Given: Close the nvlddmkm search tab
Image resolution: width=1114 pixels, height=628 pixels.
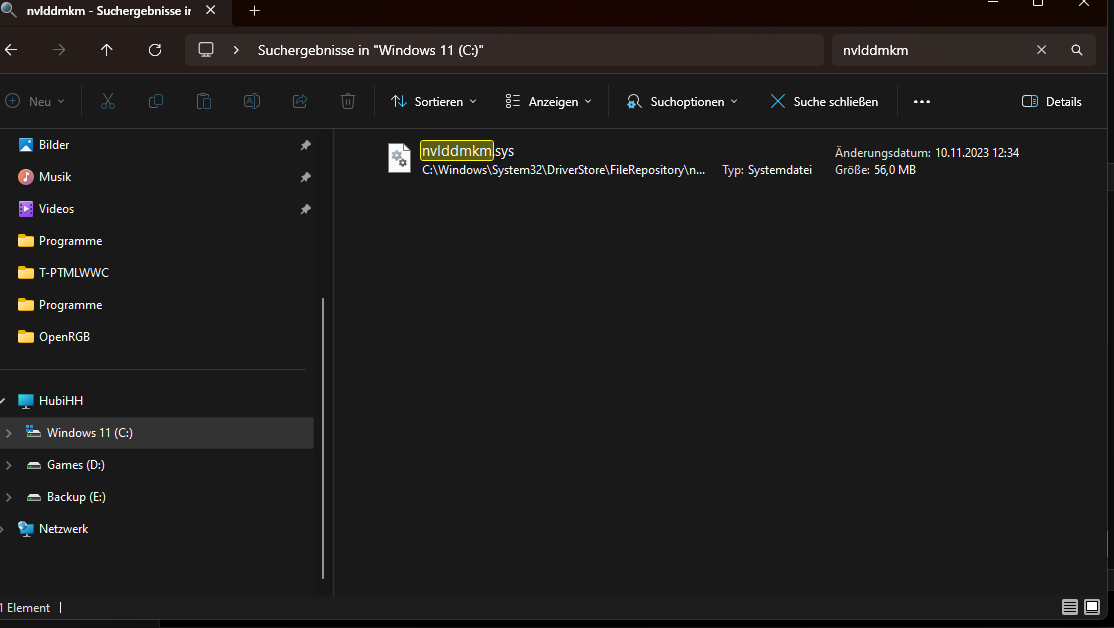Looking at the screenshot, I should tap(210, 11).
